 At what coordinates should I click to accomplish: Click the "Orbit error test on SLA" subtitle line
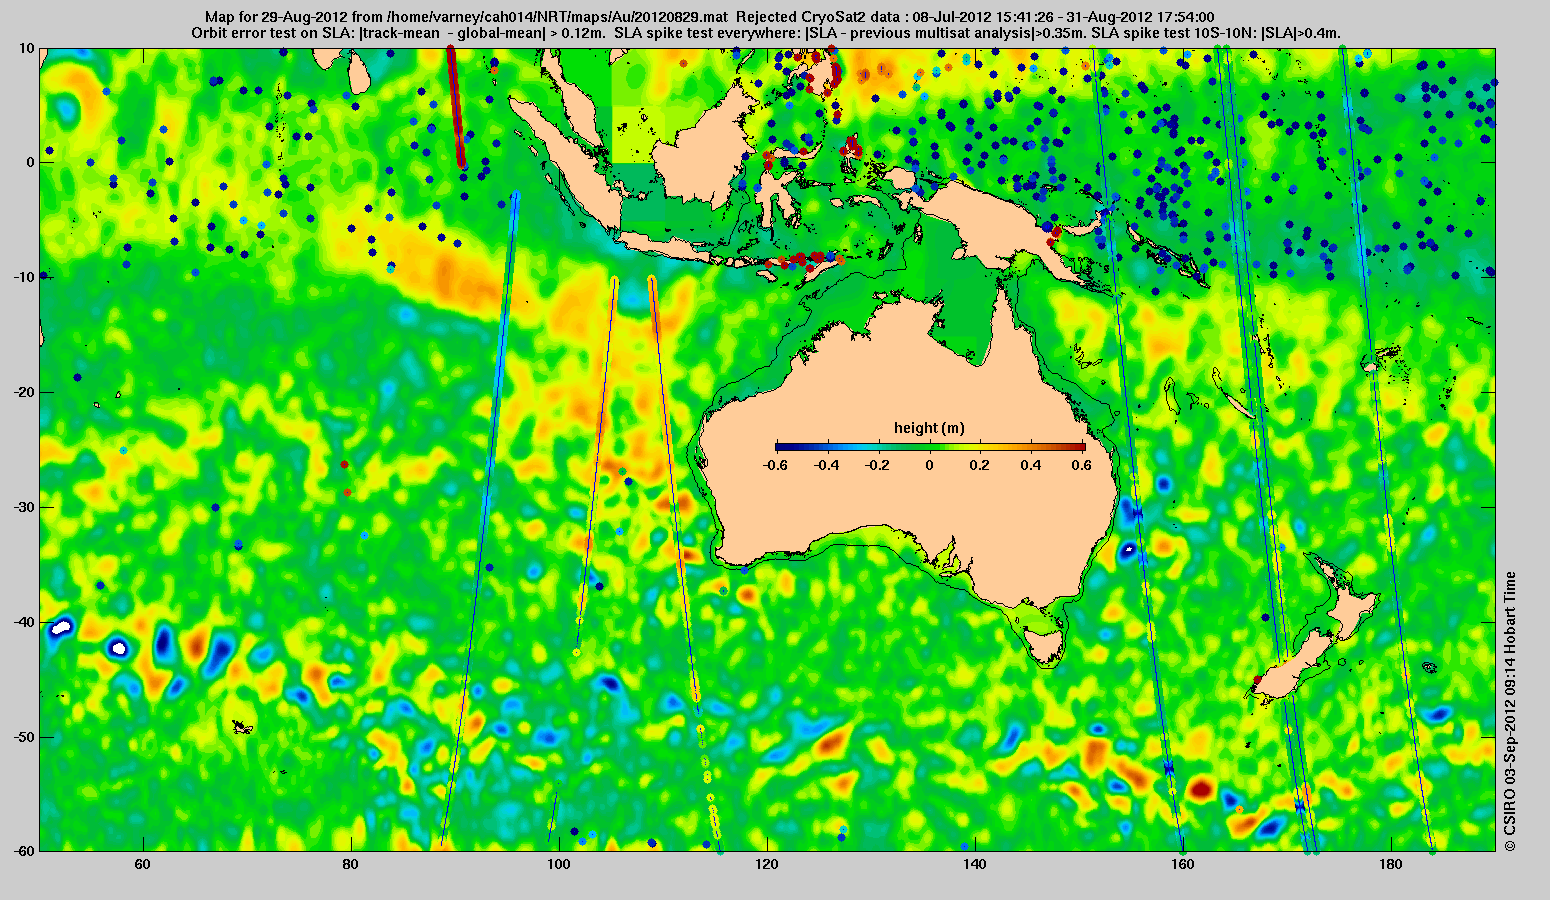click(765, 33)
